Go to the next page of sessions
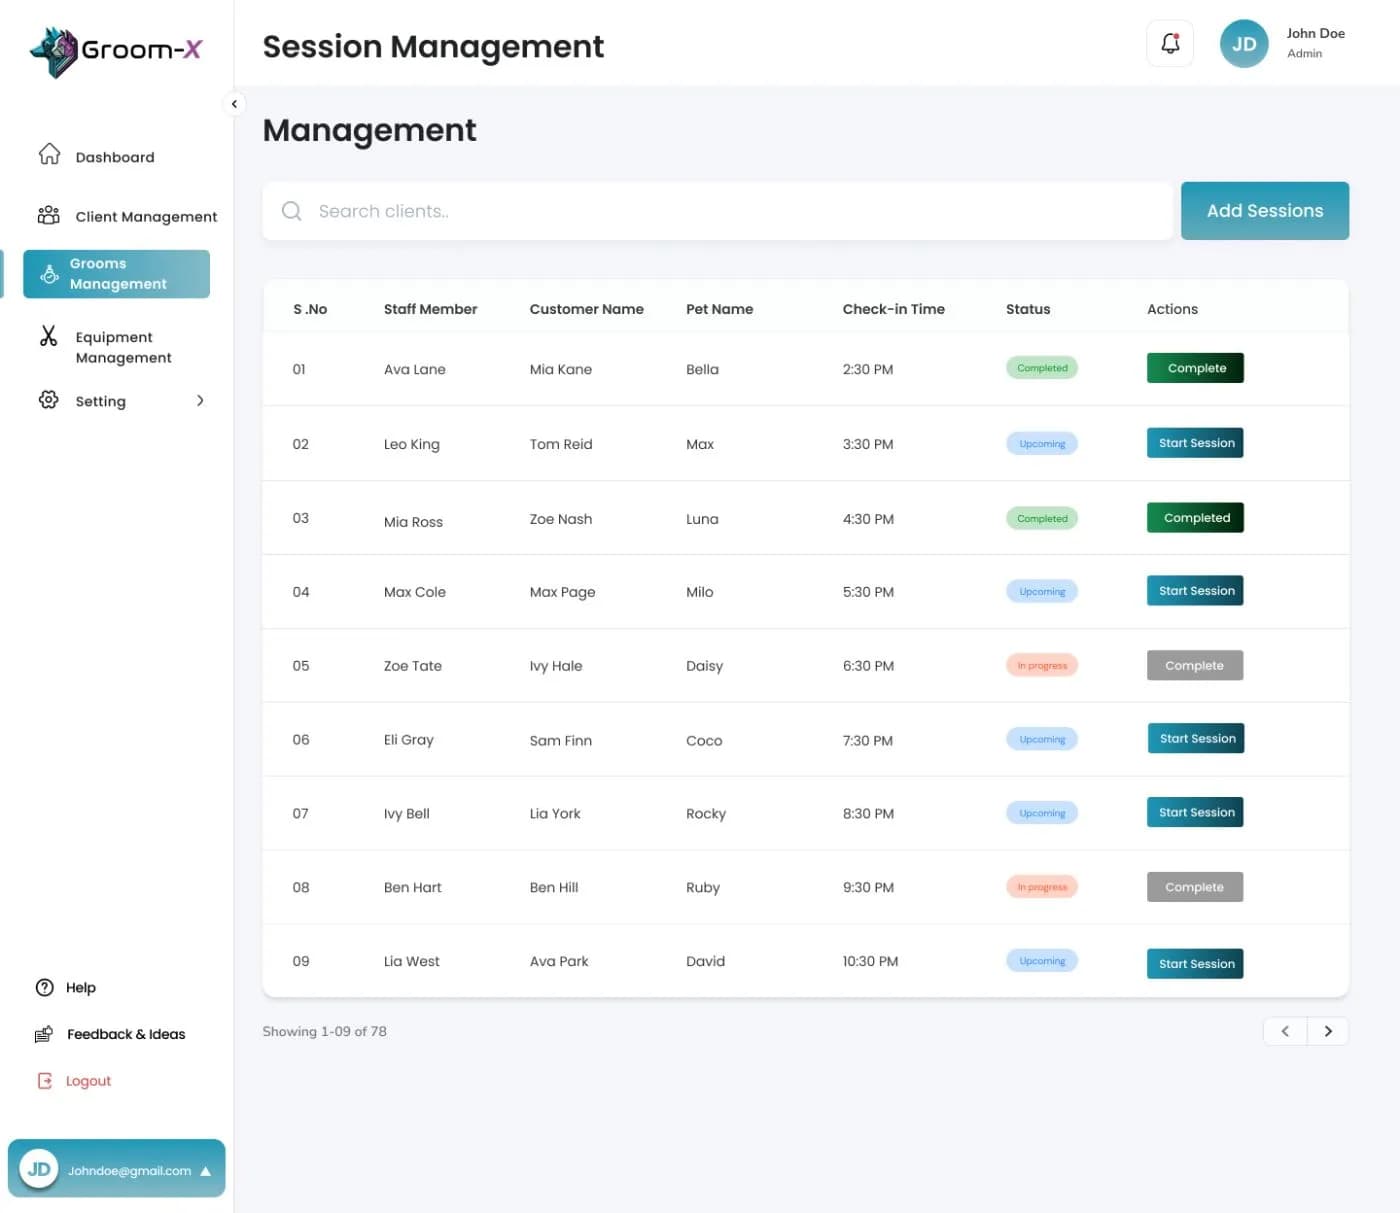This screenshot has height=1213, width=1400. point(1328,1031)
